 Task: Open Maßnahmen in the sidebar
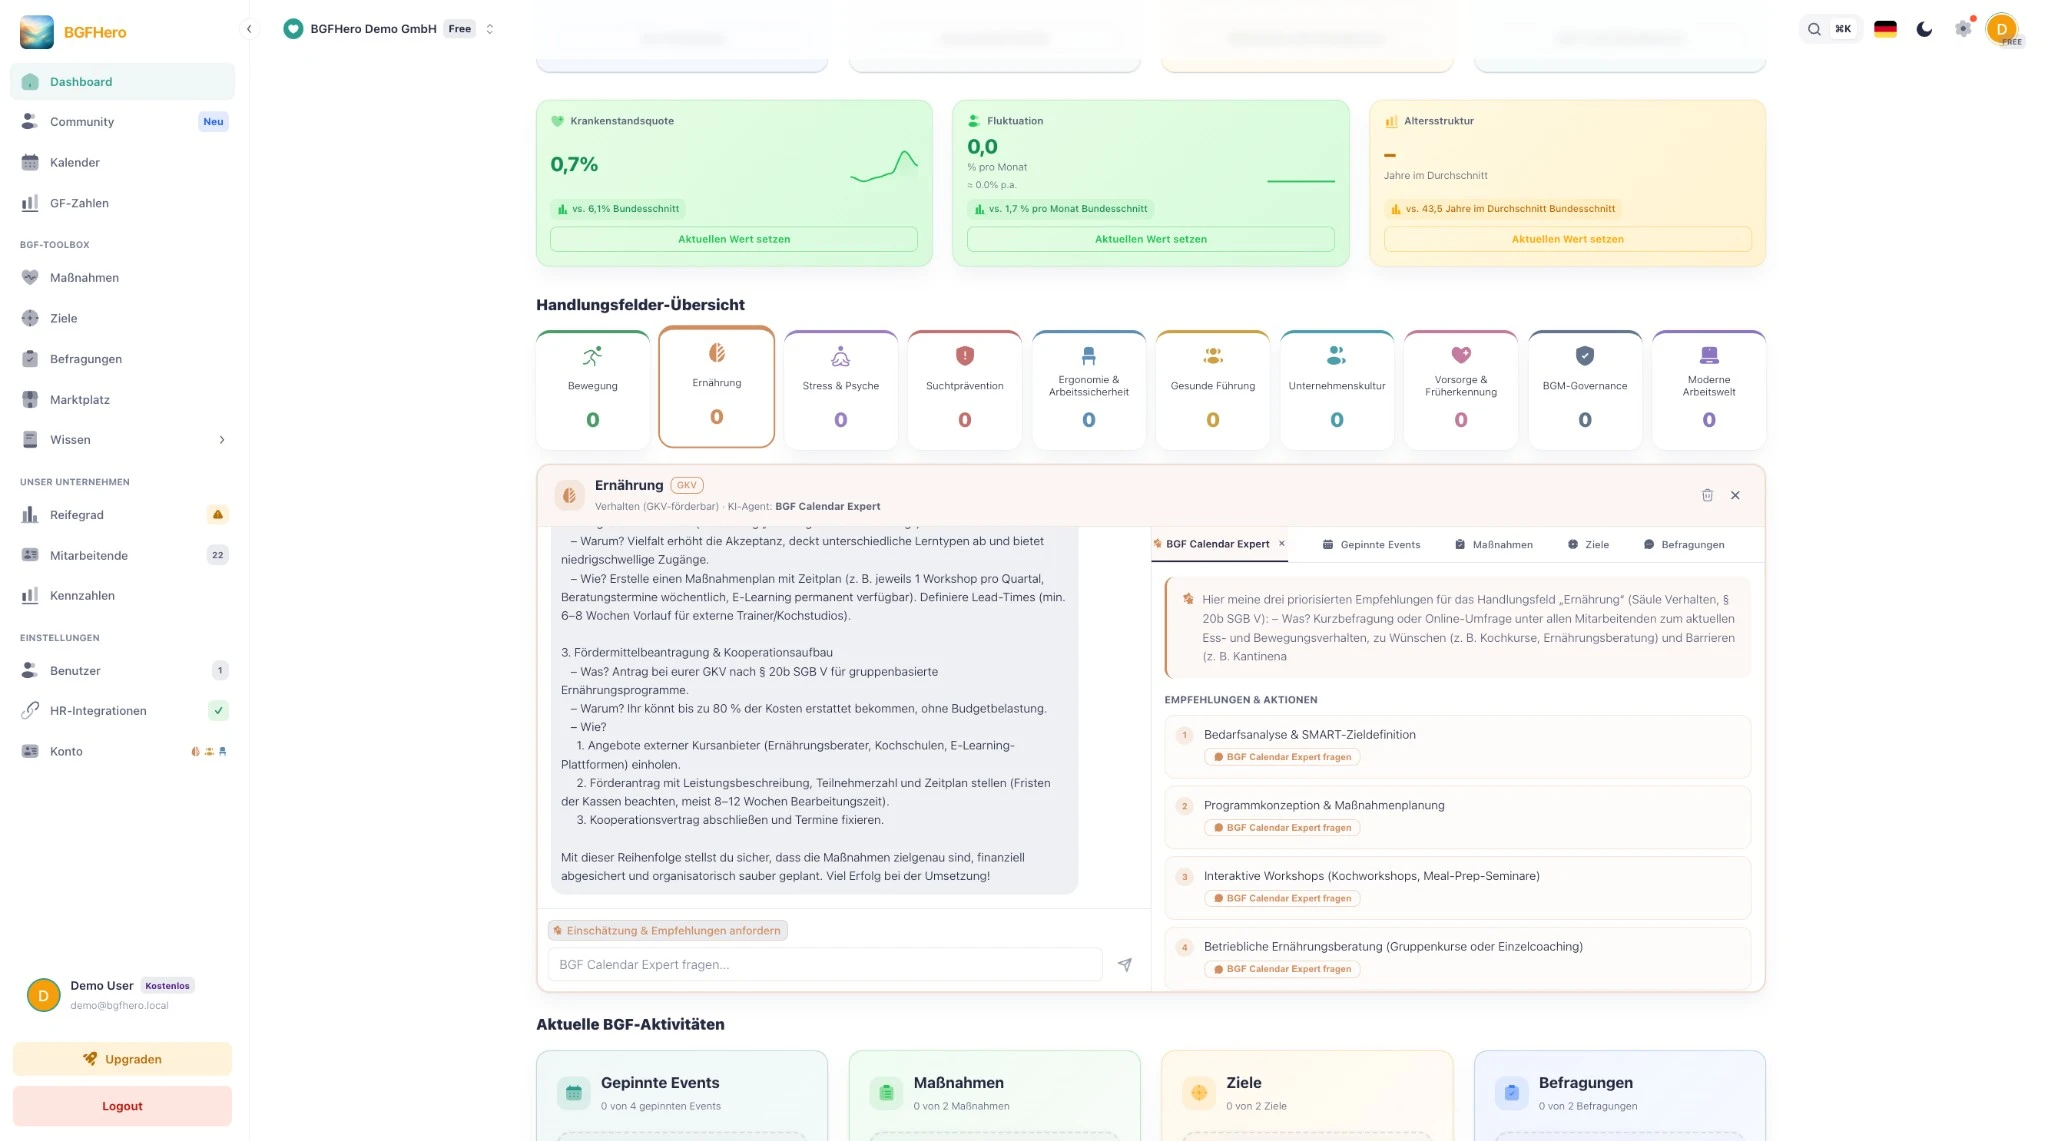click(x=84, y=278)
